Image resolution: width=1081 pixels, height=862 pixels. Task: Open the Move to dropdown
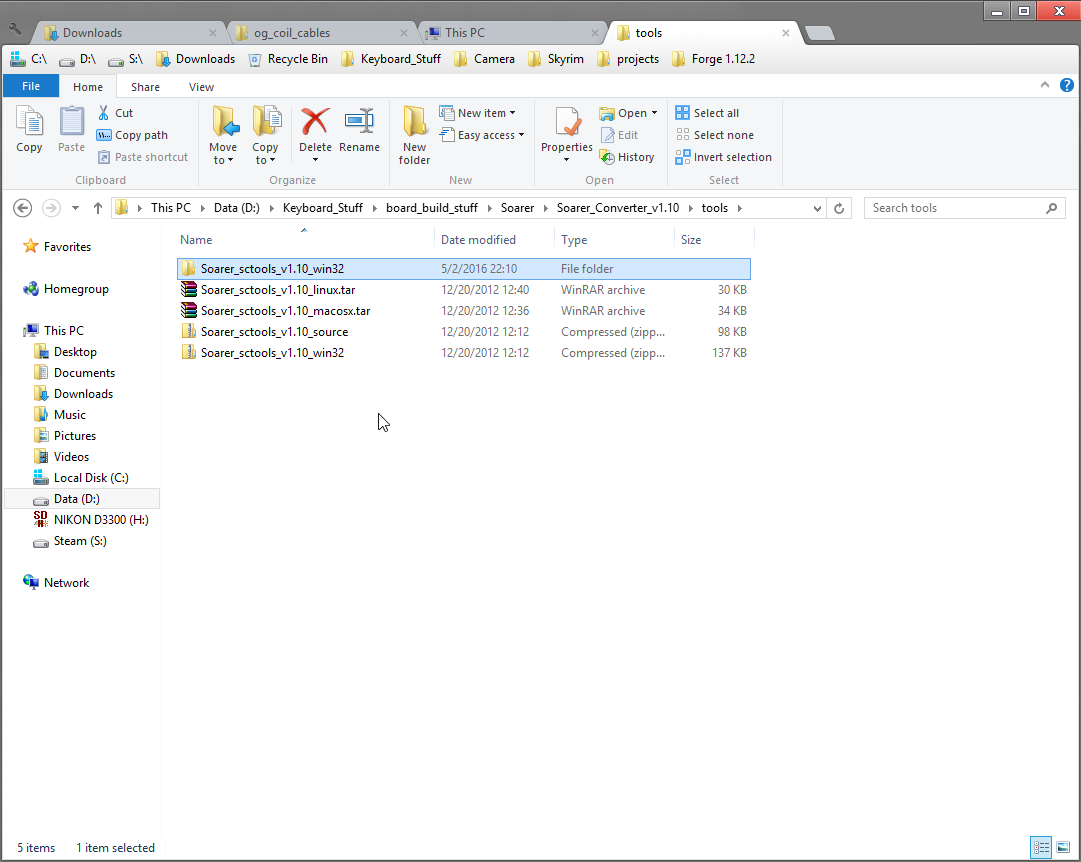(x=223, y=161)
